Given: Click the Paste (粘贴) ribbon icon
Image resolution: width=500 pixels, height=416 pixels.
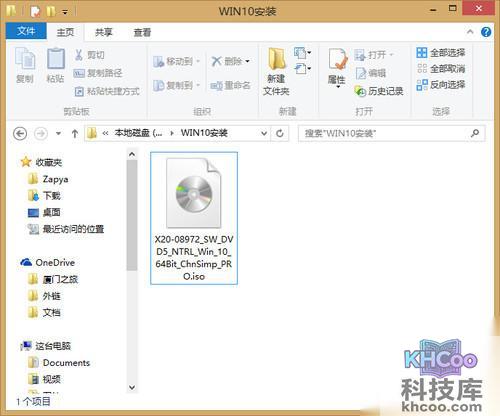Looking at the screenshot, I should (x=55, y=65).
